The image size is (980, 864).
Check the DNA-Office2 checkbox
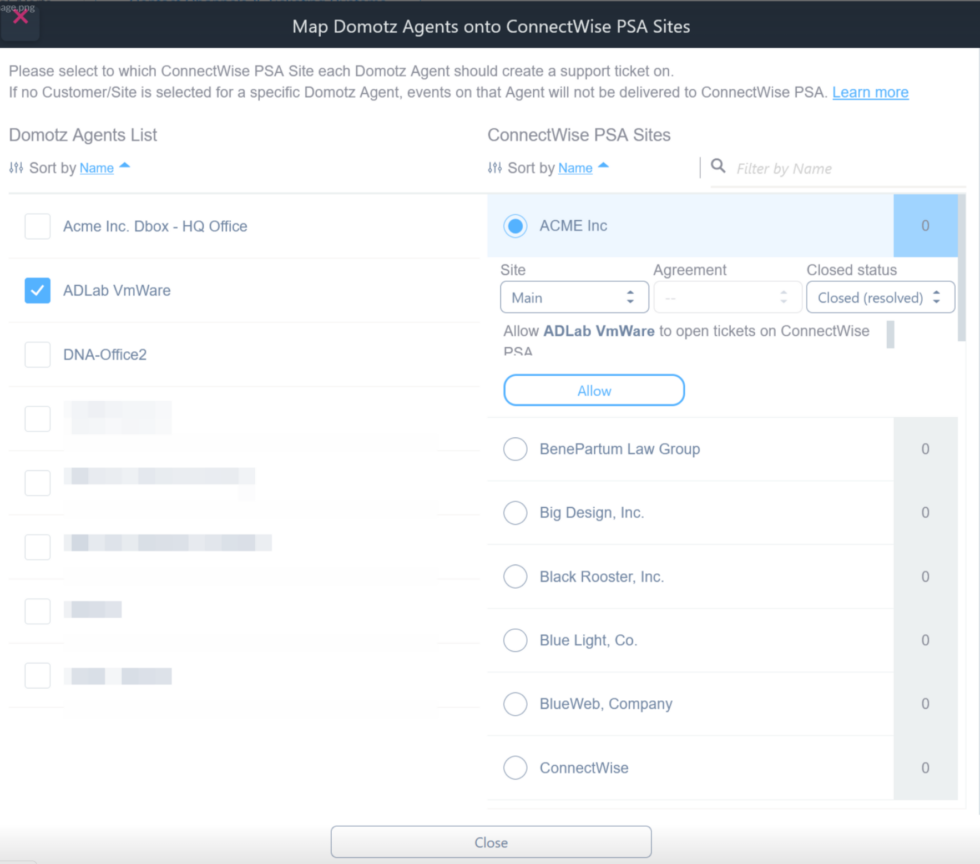coord(37,354)
